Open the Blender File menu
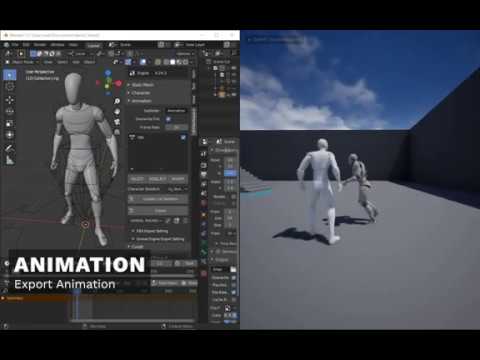This screenshot has height=360, width=480. pyautogui.click(x=15, y=45)
